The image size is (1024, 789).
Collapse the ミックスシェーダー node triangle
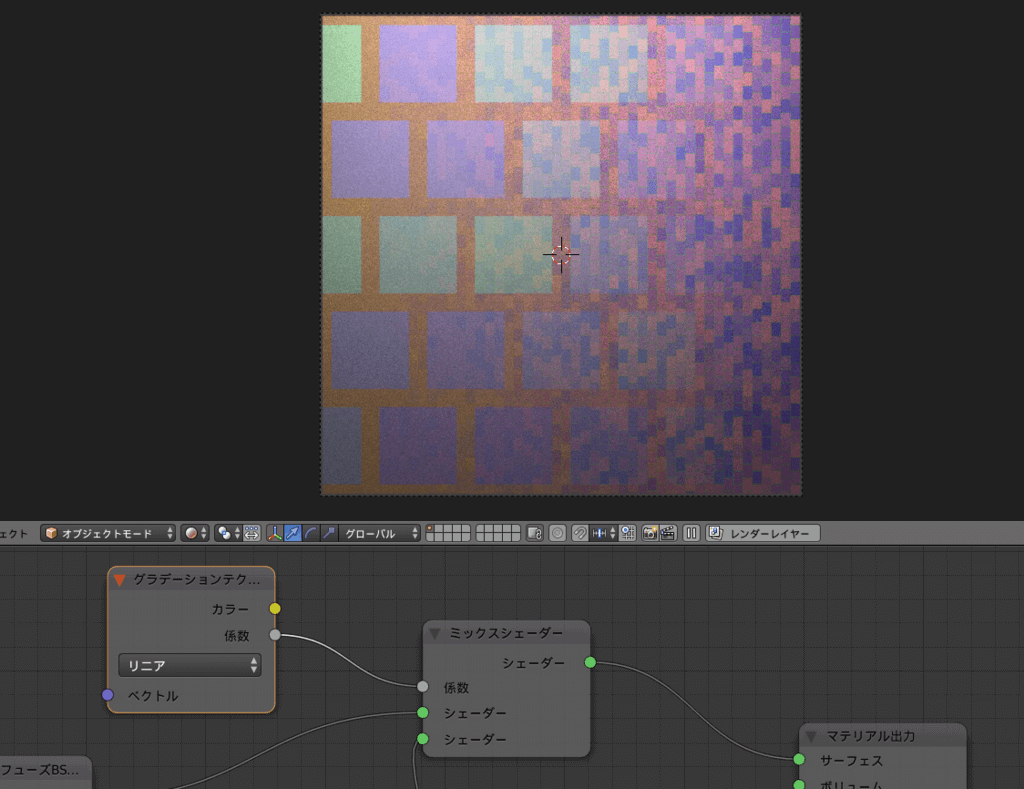[x=434, y=633]
